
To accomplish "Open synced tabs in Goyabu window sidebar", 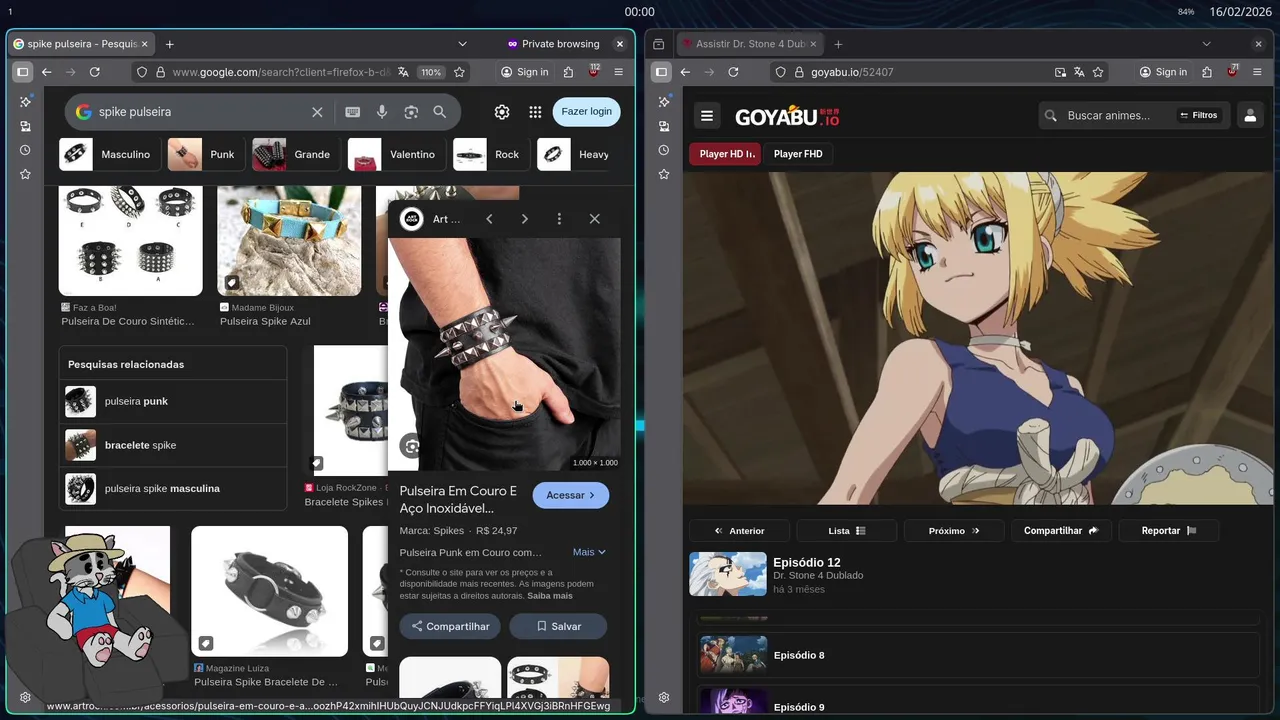I will pyautogui.click(x=663, y=126).
